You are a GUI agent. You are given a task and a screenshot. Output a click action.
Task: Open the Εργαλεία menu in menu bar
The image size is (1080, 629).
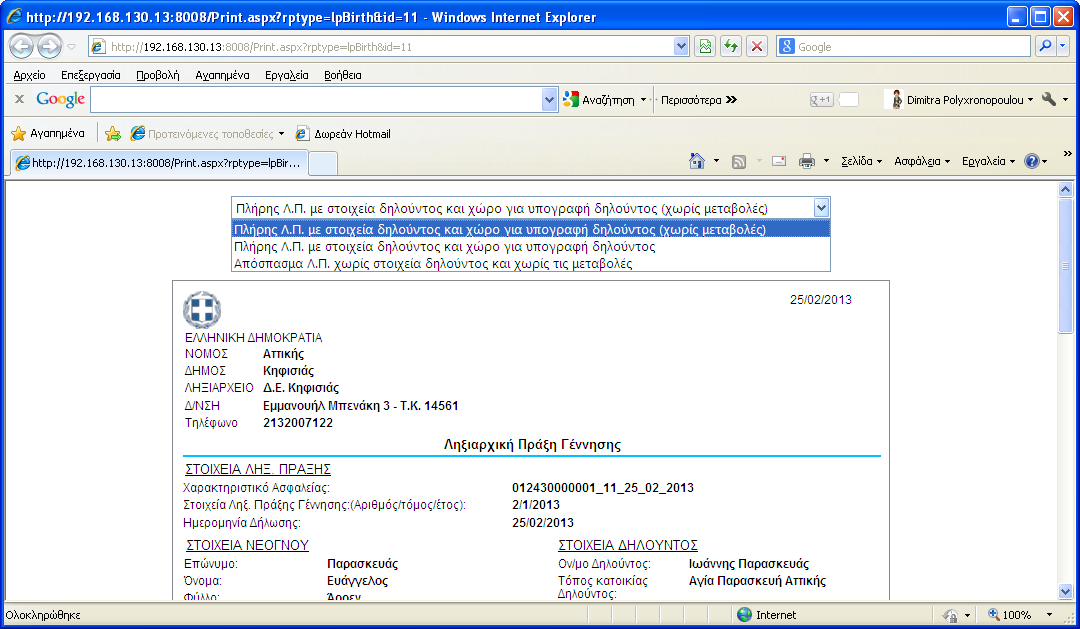pos(287,75)
